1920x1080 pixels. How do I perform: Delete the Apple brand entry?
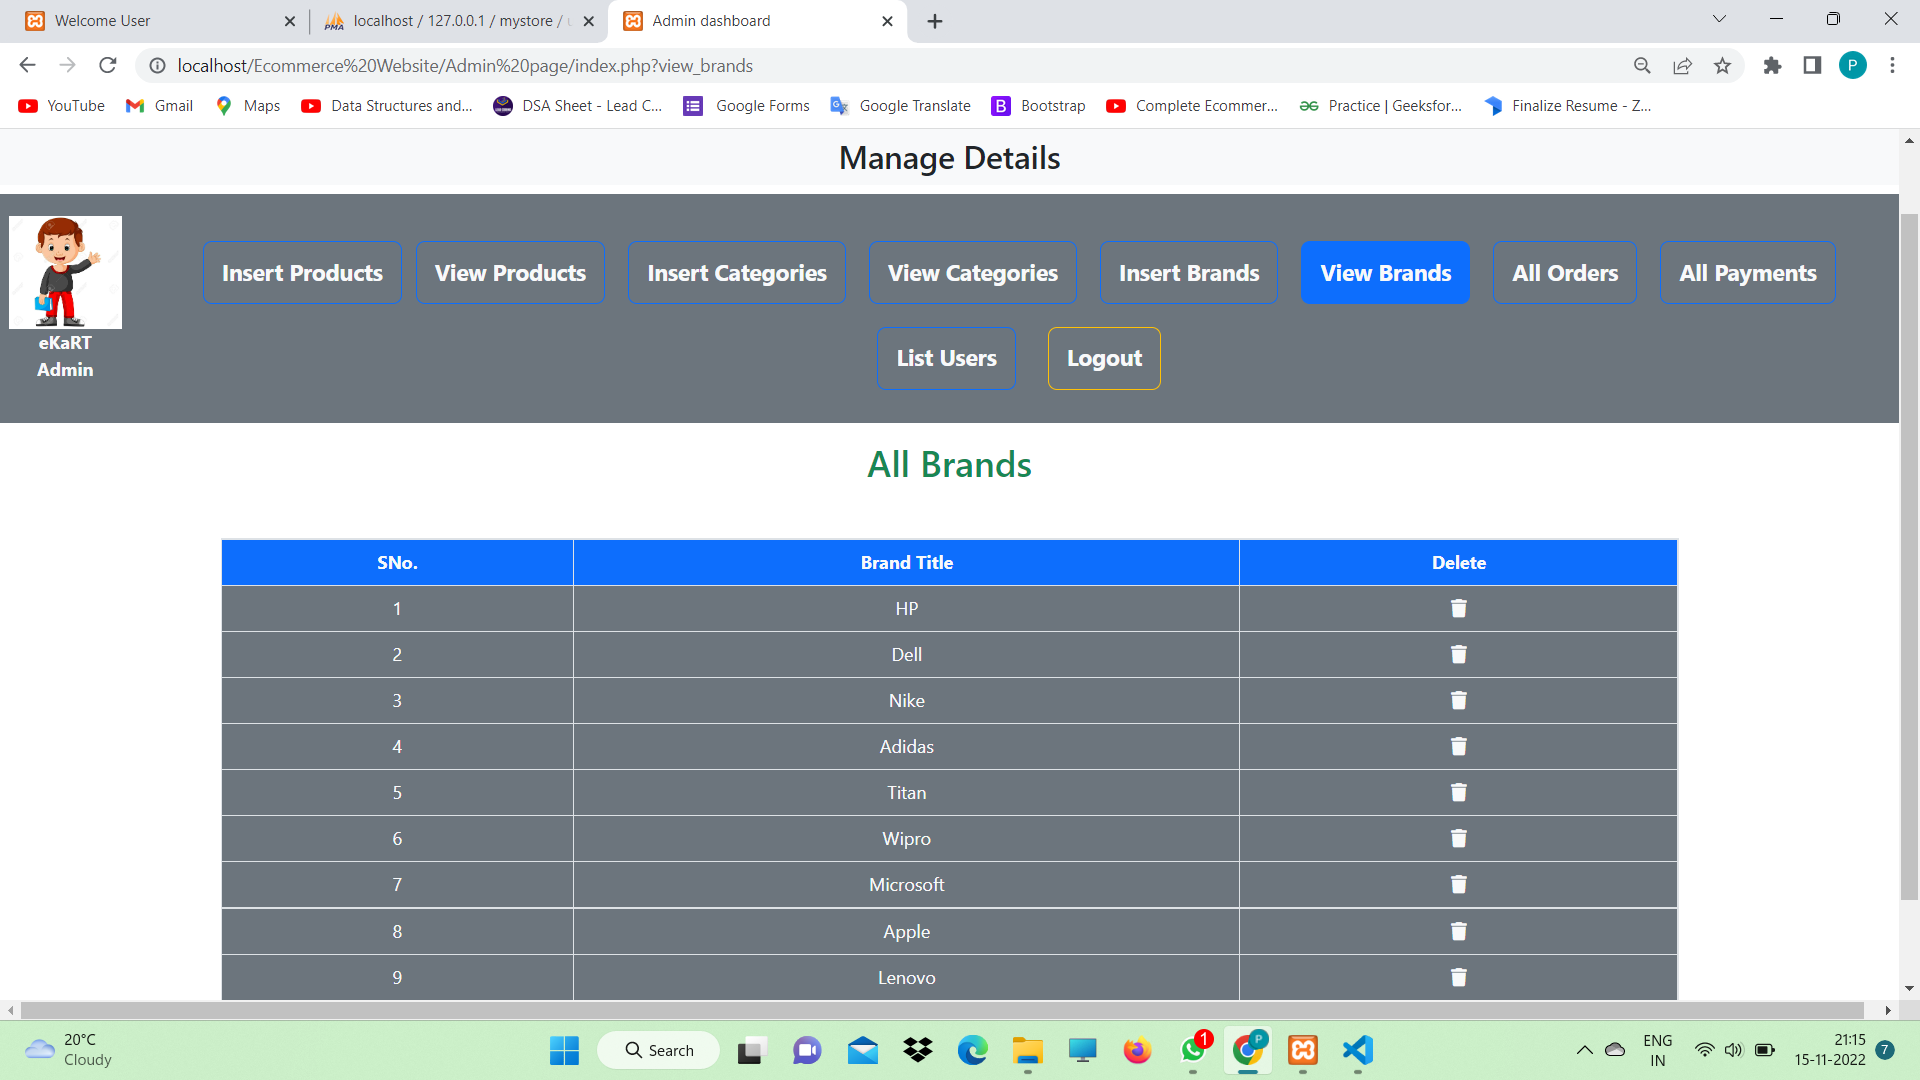[x=1458, y=931]
